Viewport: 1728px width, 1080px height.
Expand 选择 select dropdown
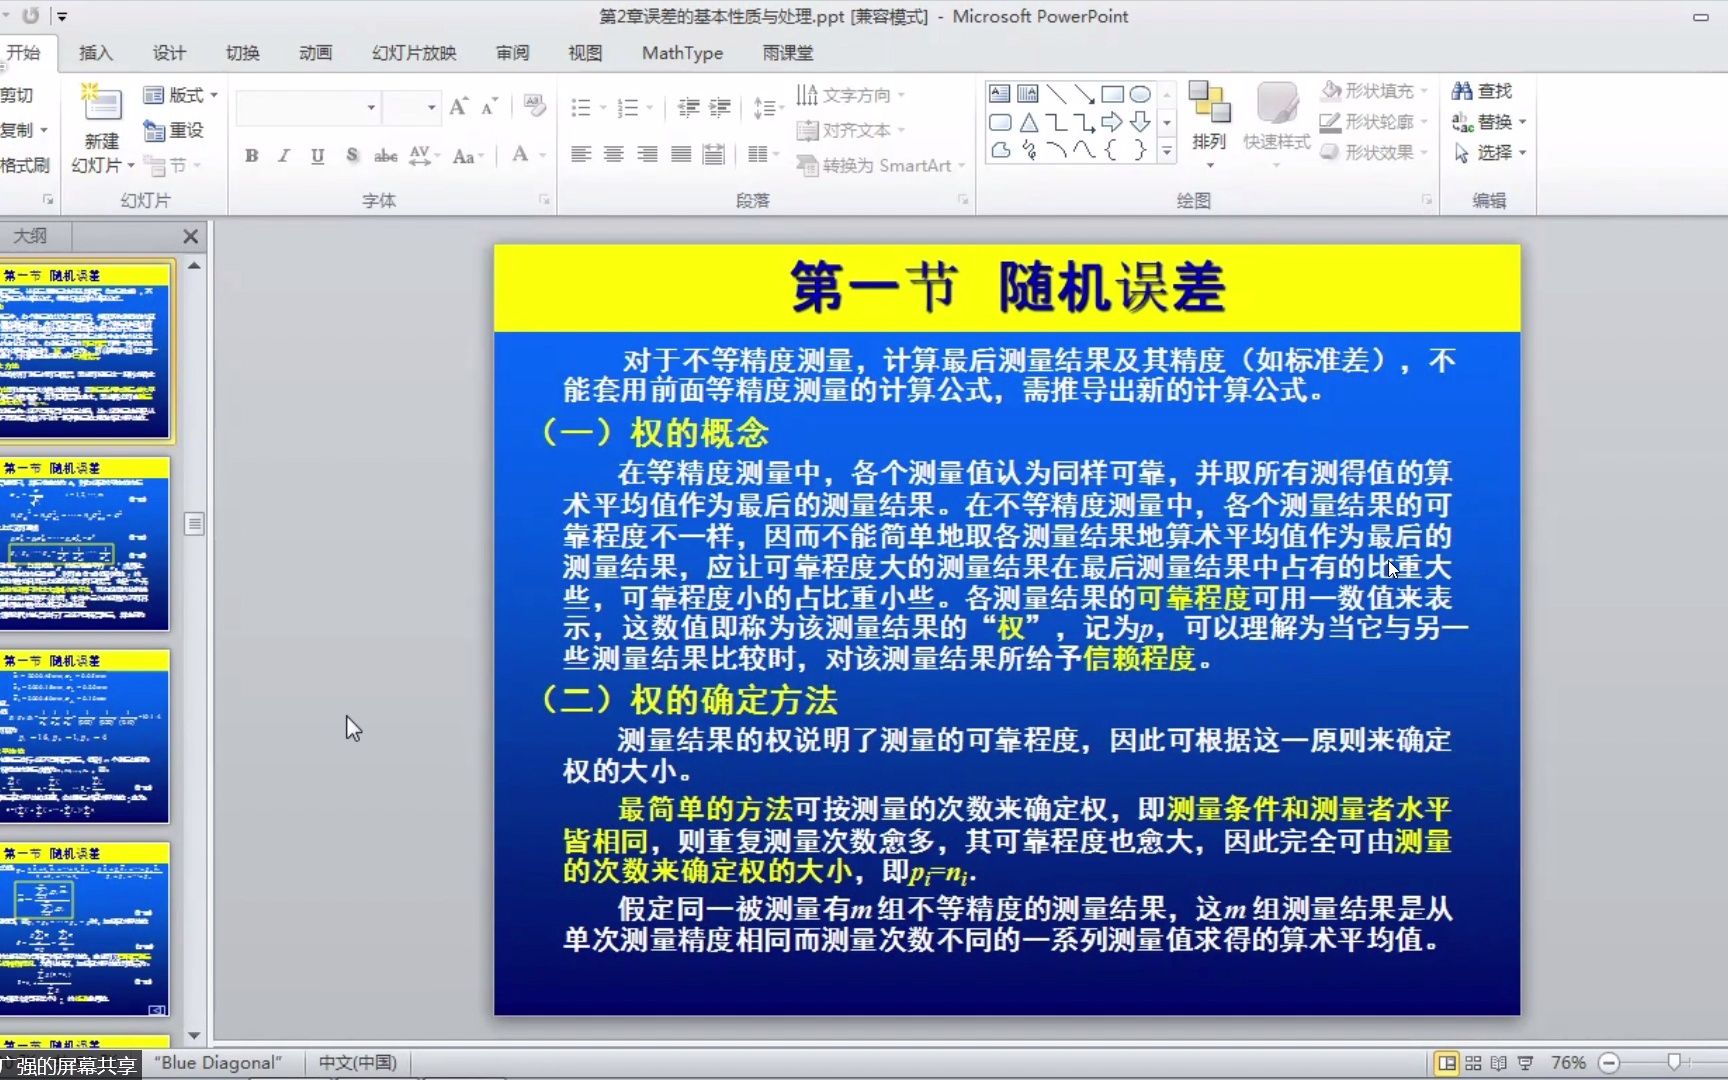pos(1522,153)
